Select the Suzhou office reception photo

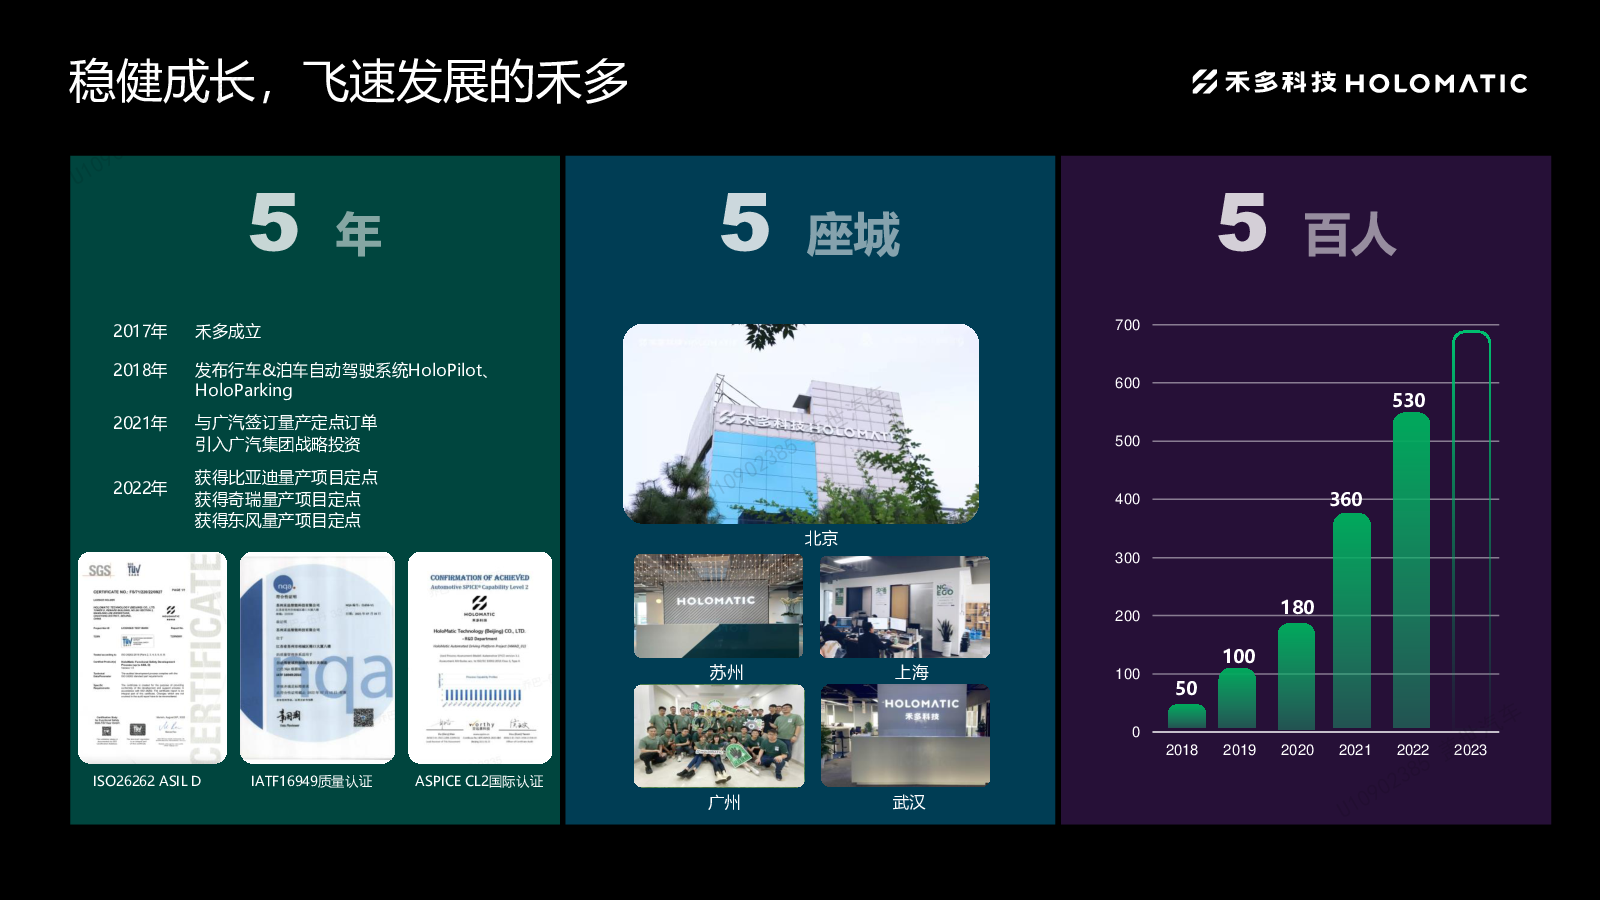(x=718, y=606)
